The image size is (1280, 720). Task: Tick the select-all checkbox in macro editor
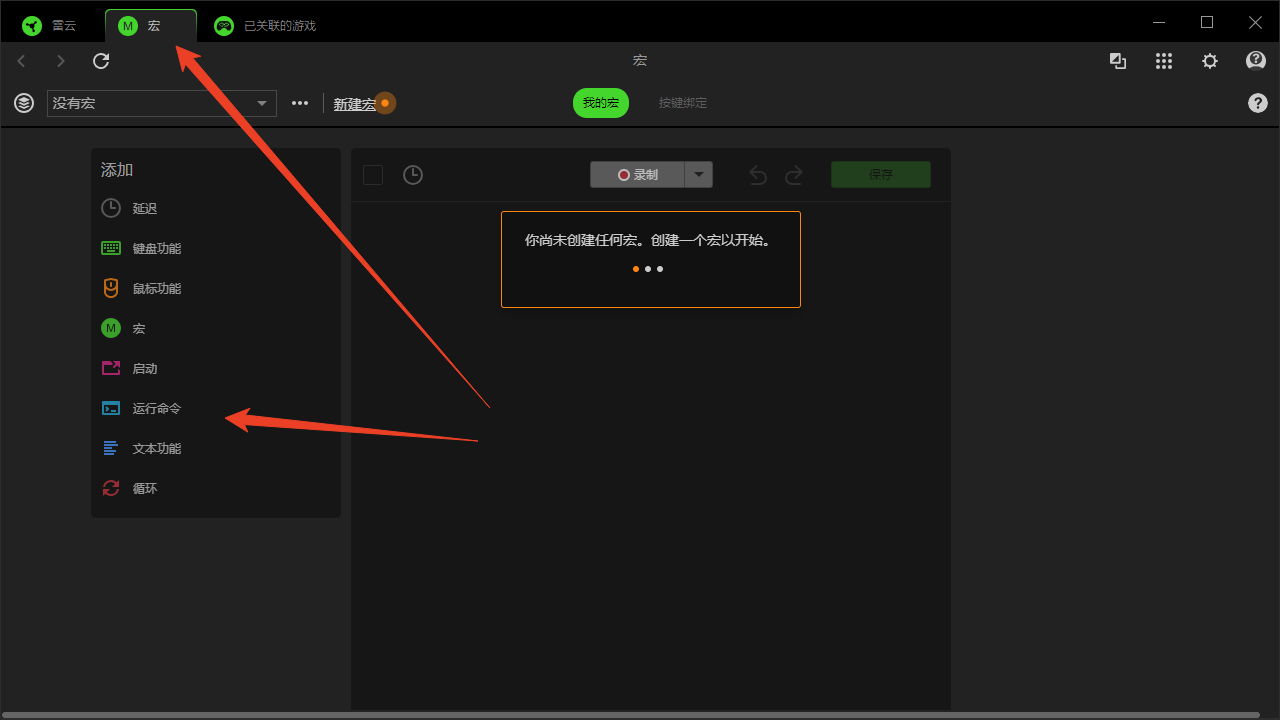point(373,175)
